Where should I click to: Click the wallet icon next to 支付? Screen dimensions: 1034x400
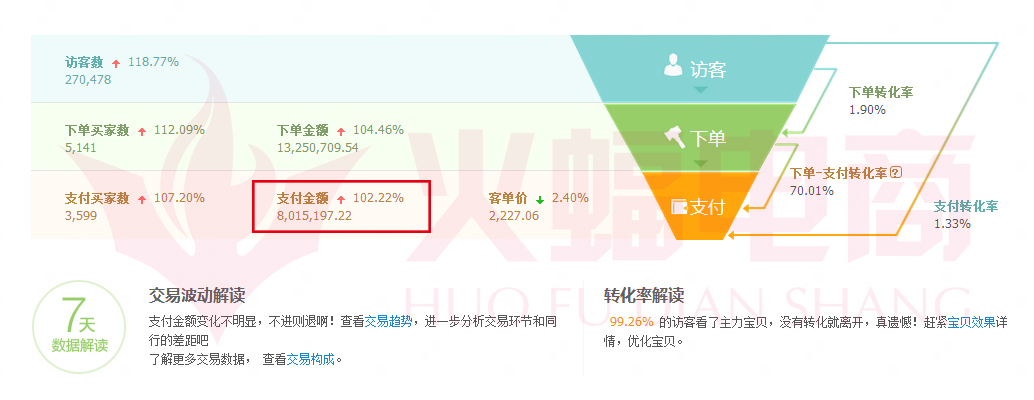tap(679, 207)
